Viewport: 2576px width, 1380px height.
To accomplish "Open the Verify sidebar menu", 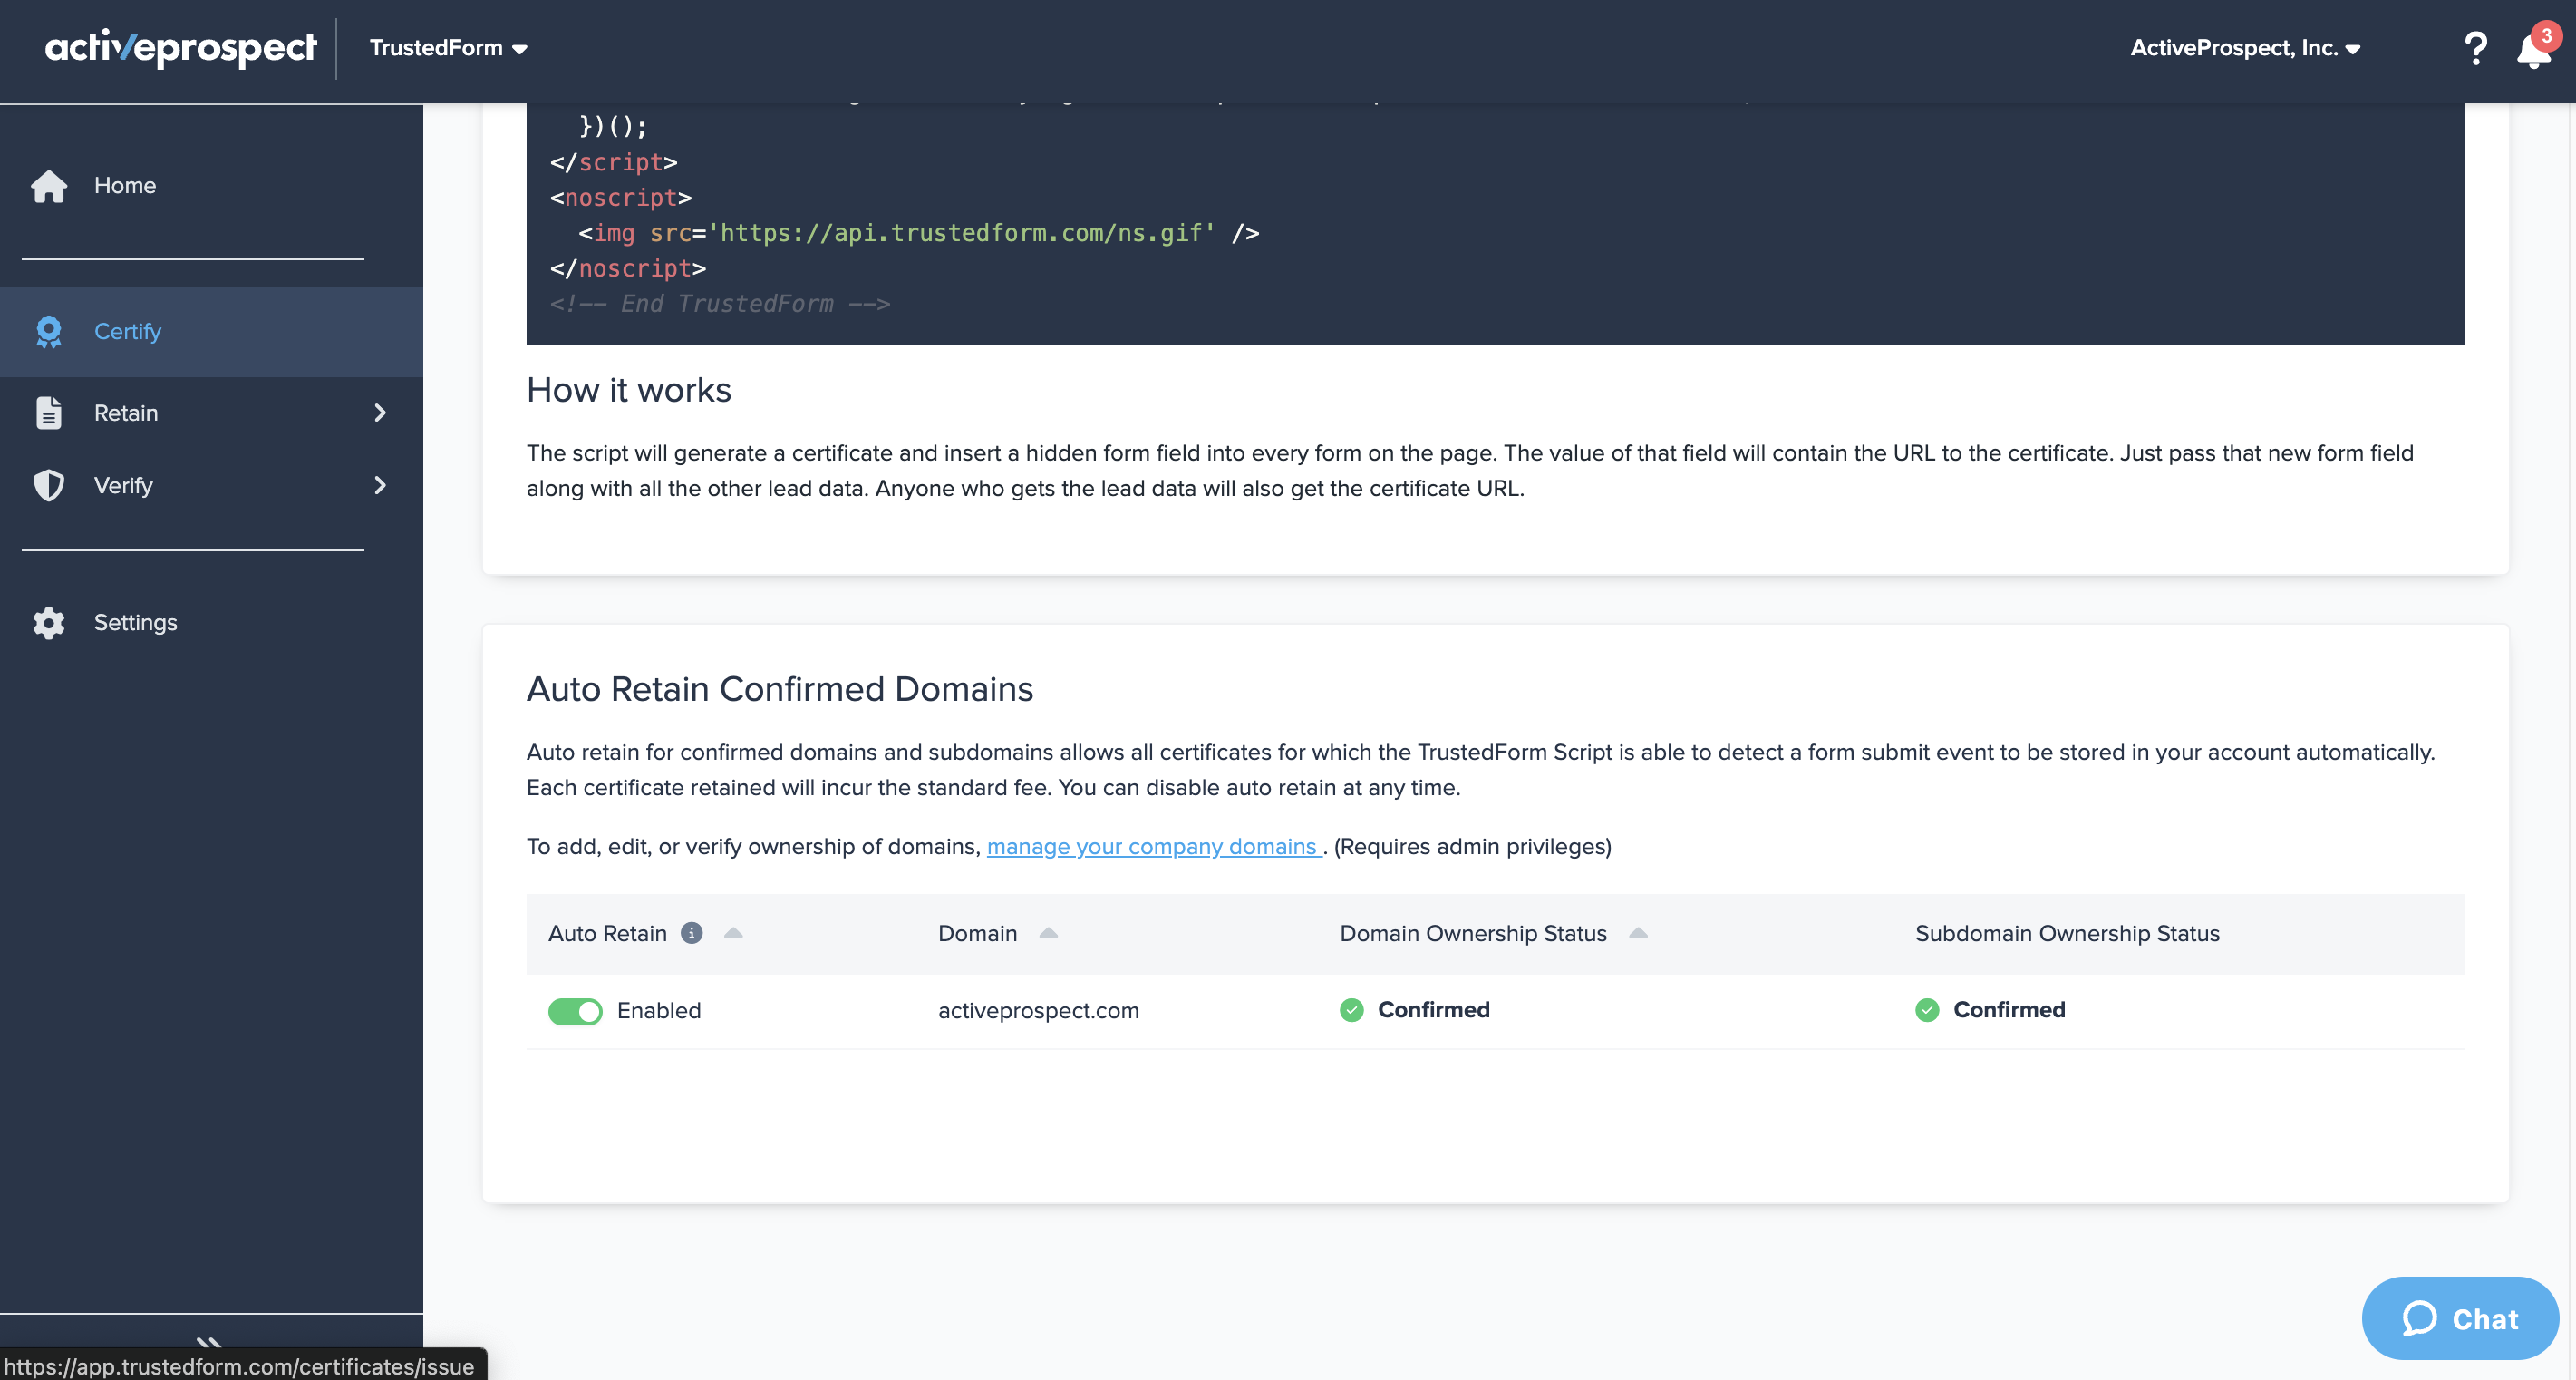I will coord(211,485).
